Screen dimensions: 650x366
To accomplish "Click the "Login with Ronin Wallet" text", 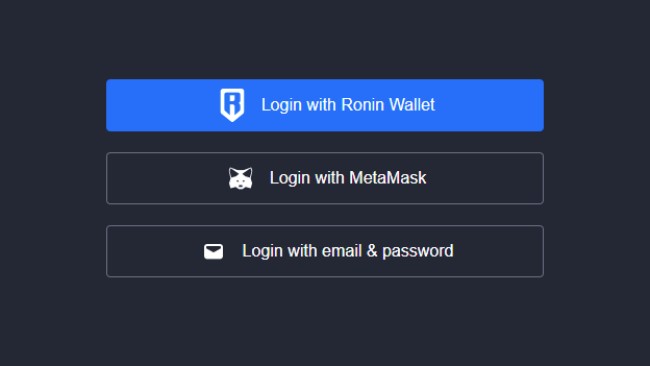I will (348, 105).
